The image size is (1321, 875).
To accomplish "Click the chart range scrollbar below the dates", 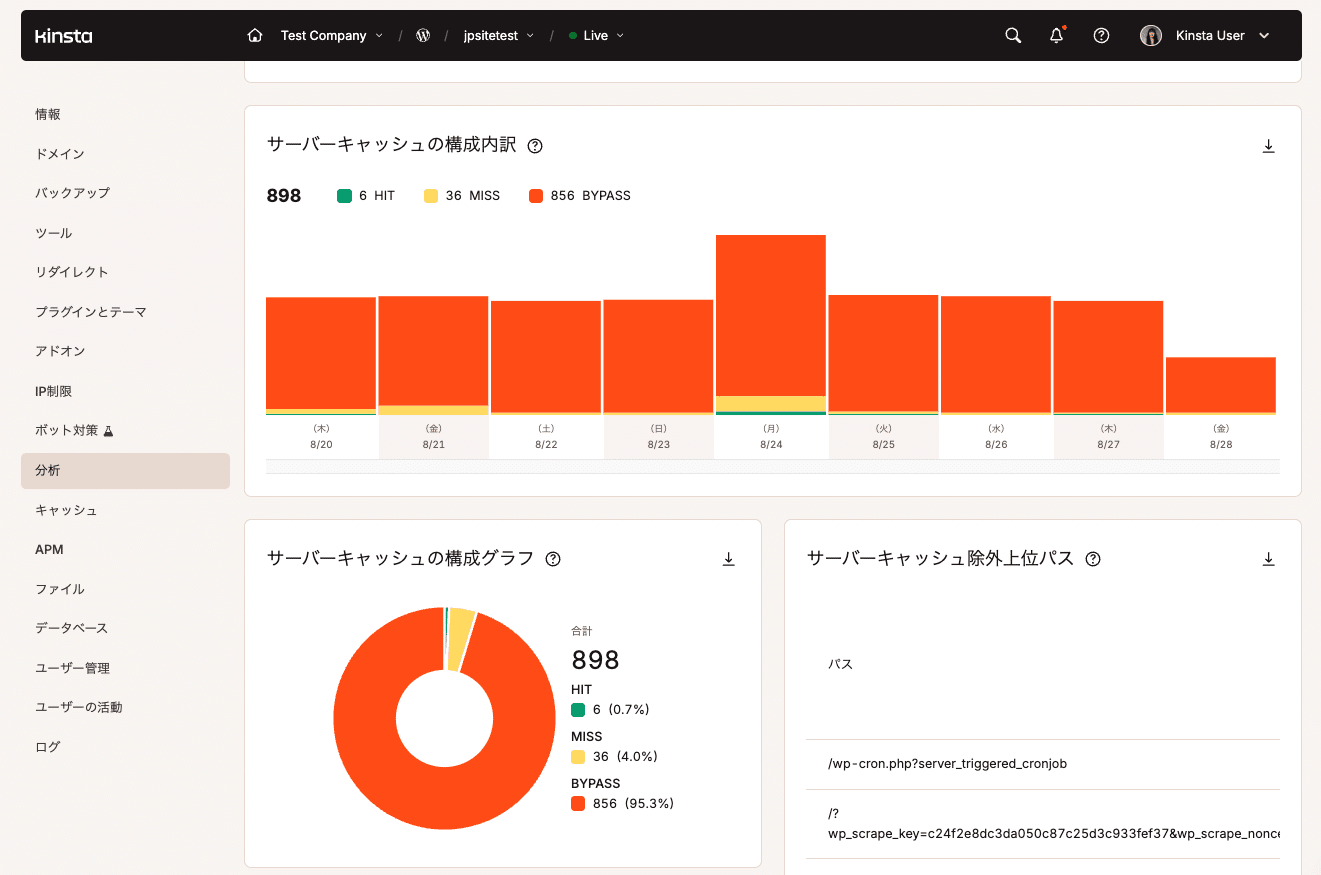I will tap(773, 467).
